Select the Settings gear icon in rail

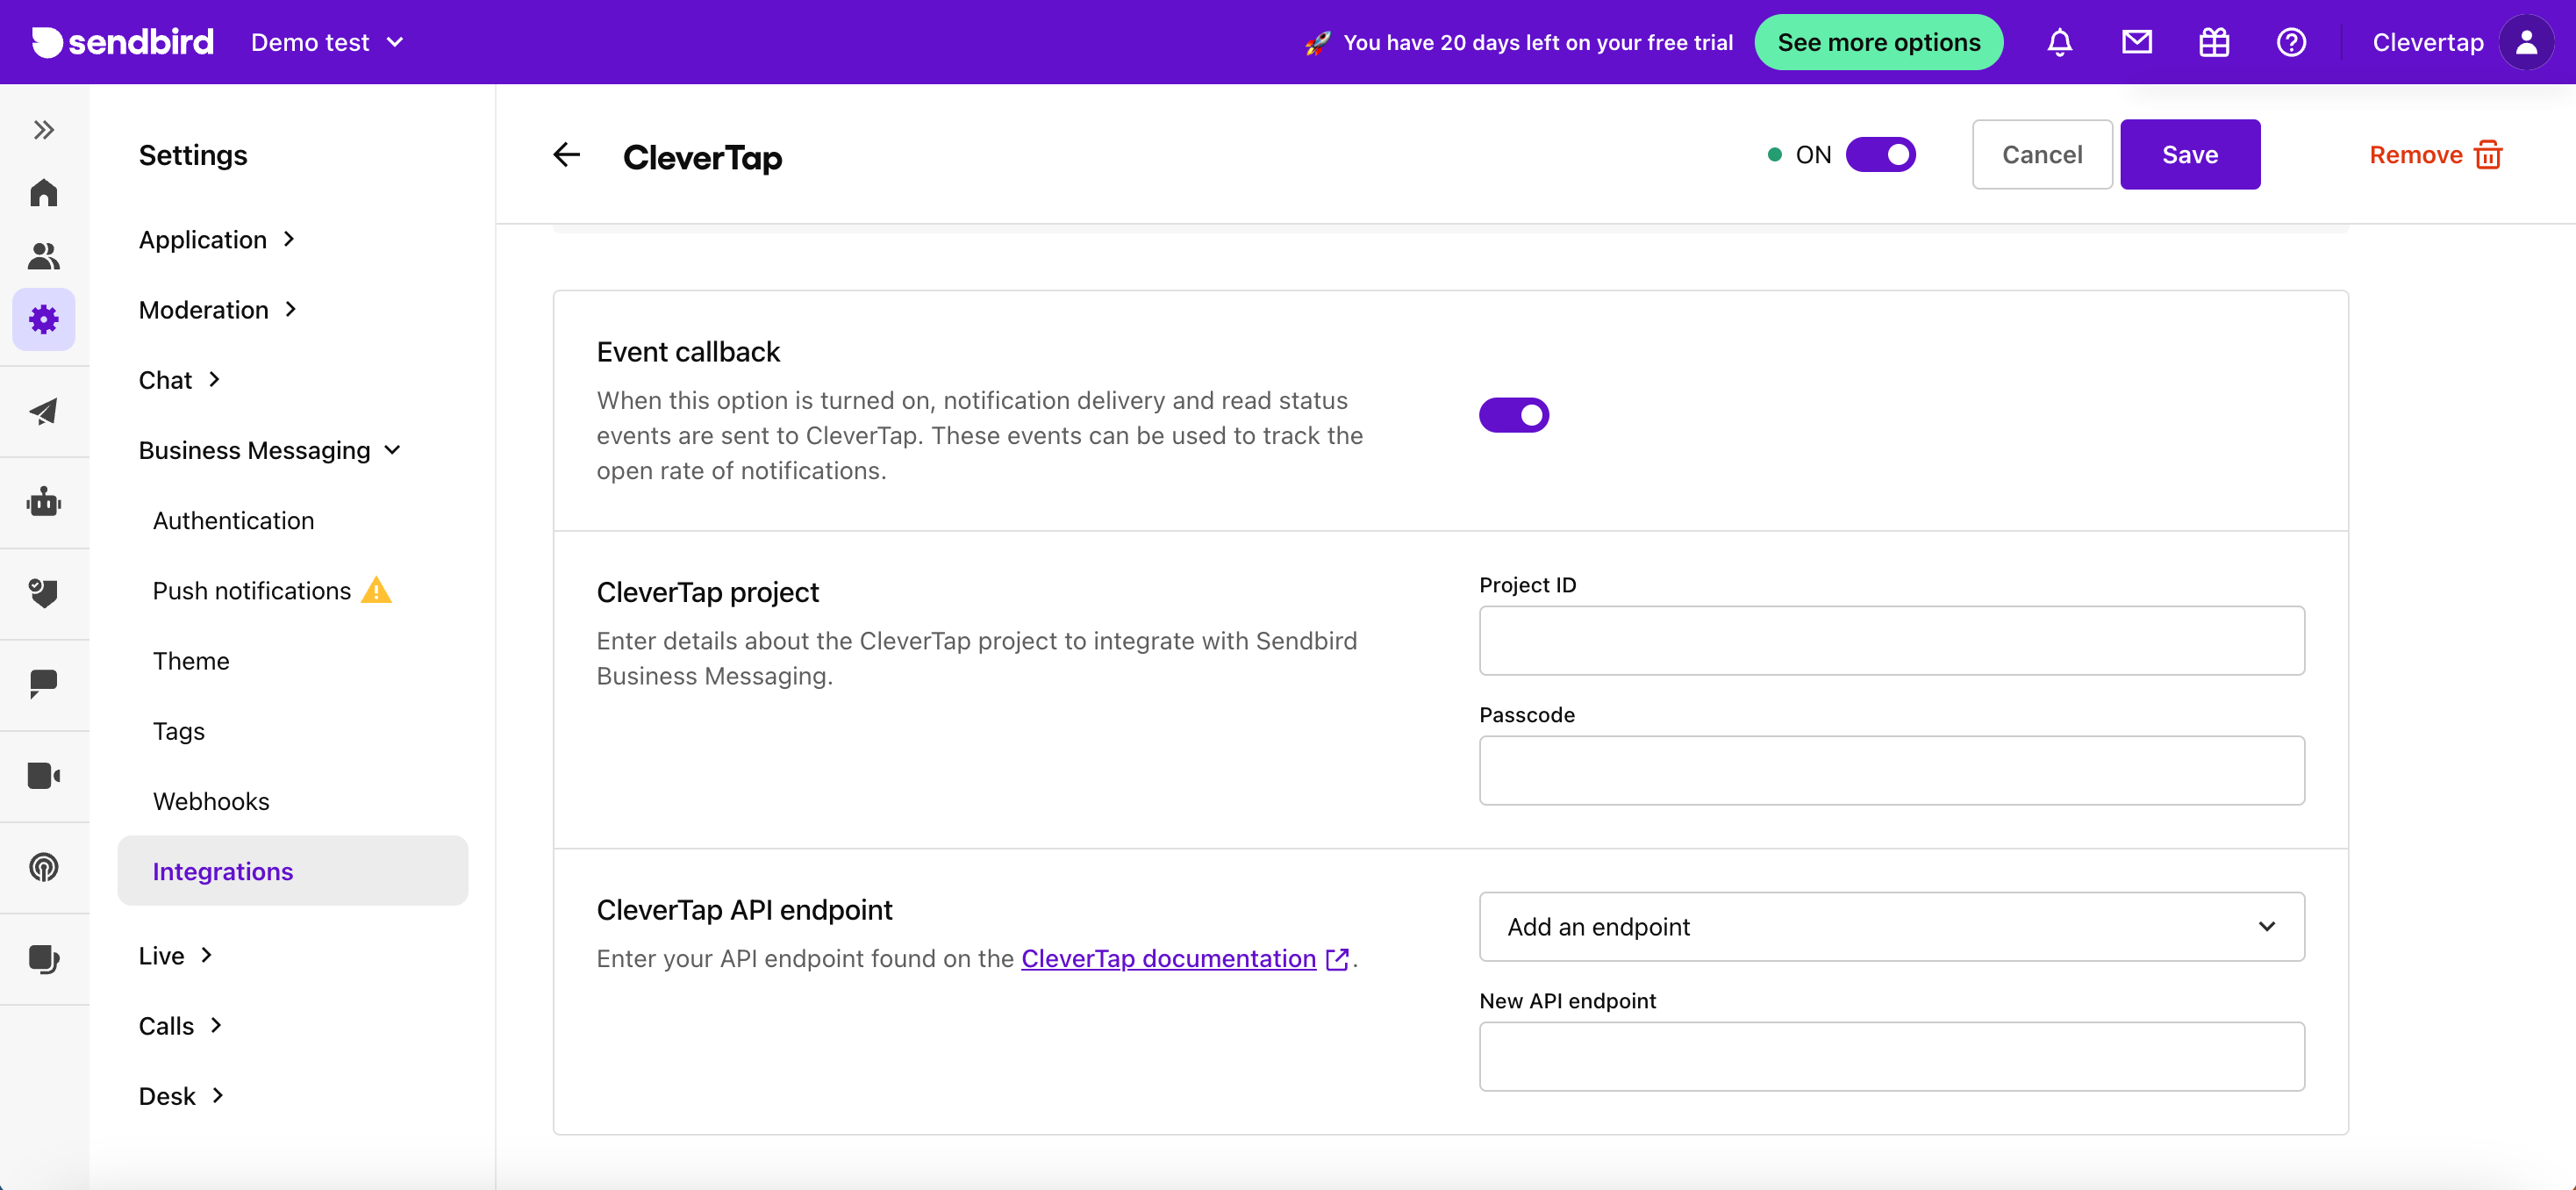[x=43, y=320]
